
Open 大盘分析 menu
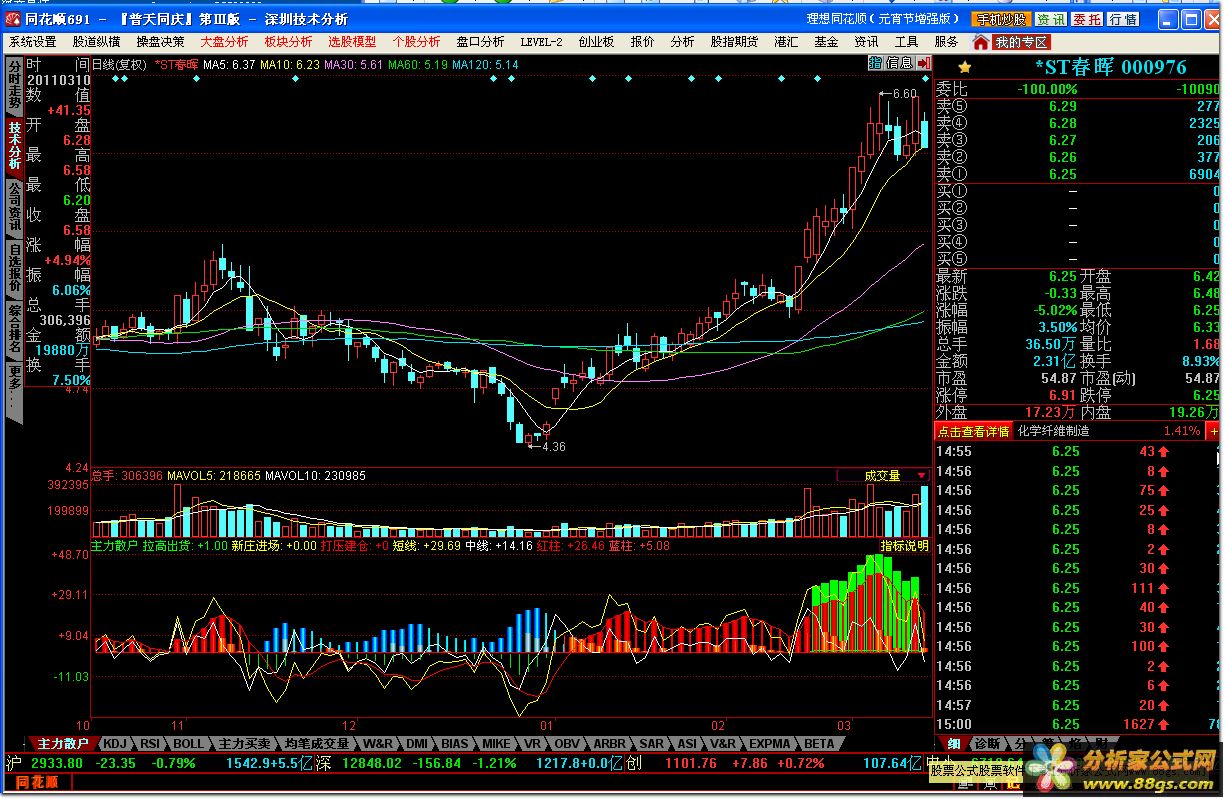point(224,42)
